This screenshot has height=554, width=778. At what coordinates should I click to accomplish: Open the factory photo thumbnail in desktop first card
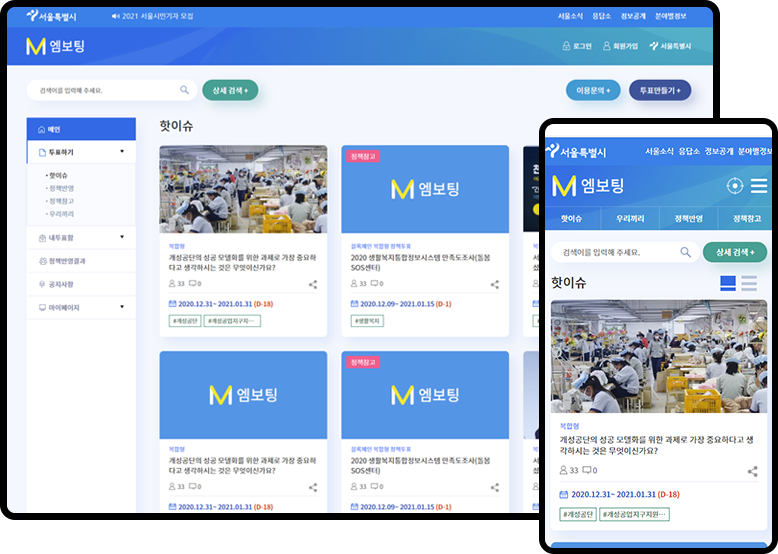click(243, 189)
